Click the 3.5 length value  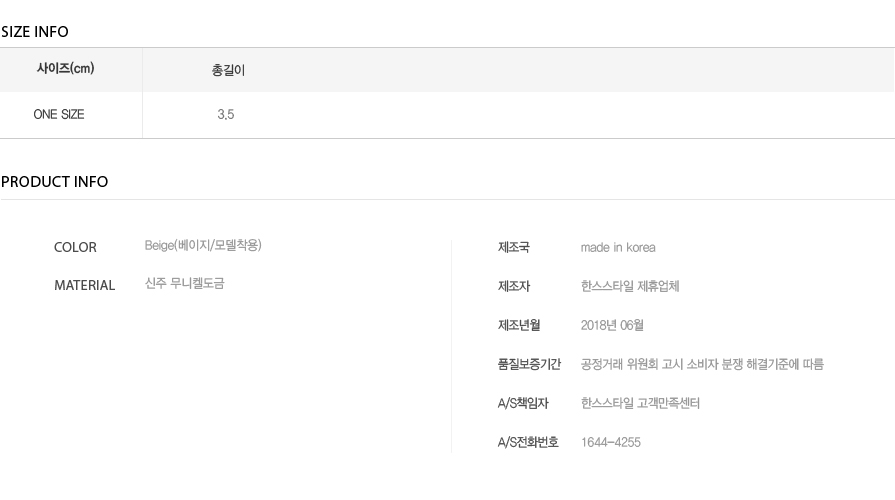click(225, 114)
